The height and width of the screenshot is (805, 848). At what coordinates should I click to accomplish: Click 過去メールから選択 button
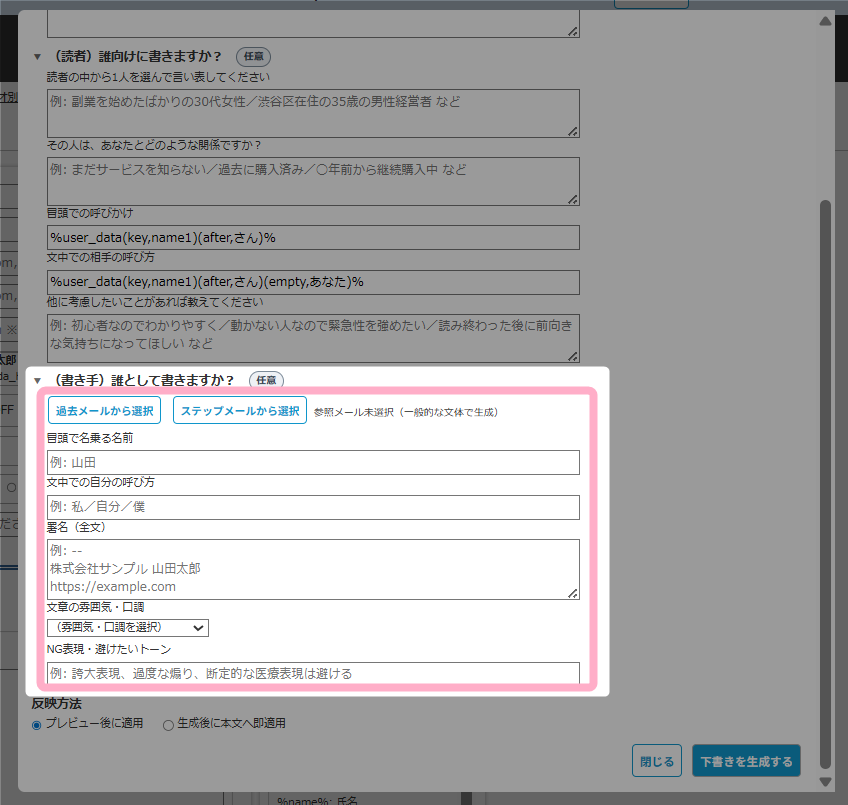(x=104, y=411)
